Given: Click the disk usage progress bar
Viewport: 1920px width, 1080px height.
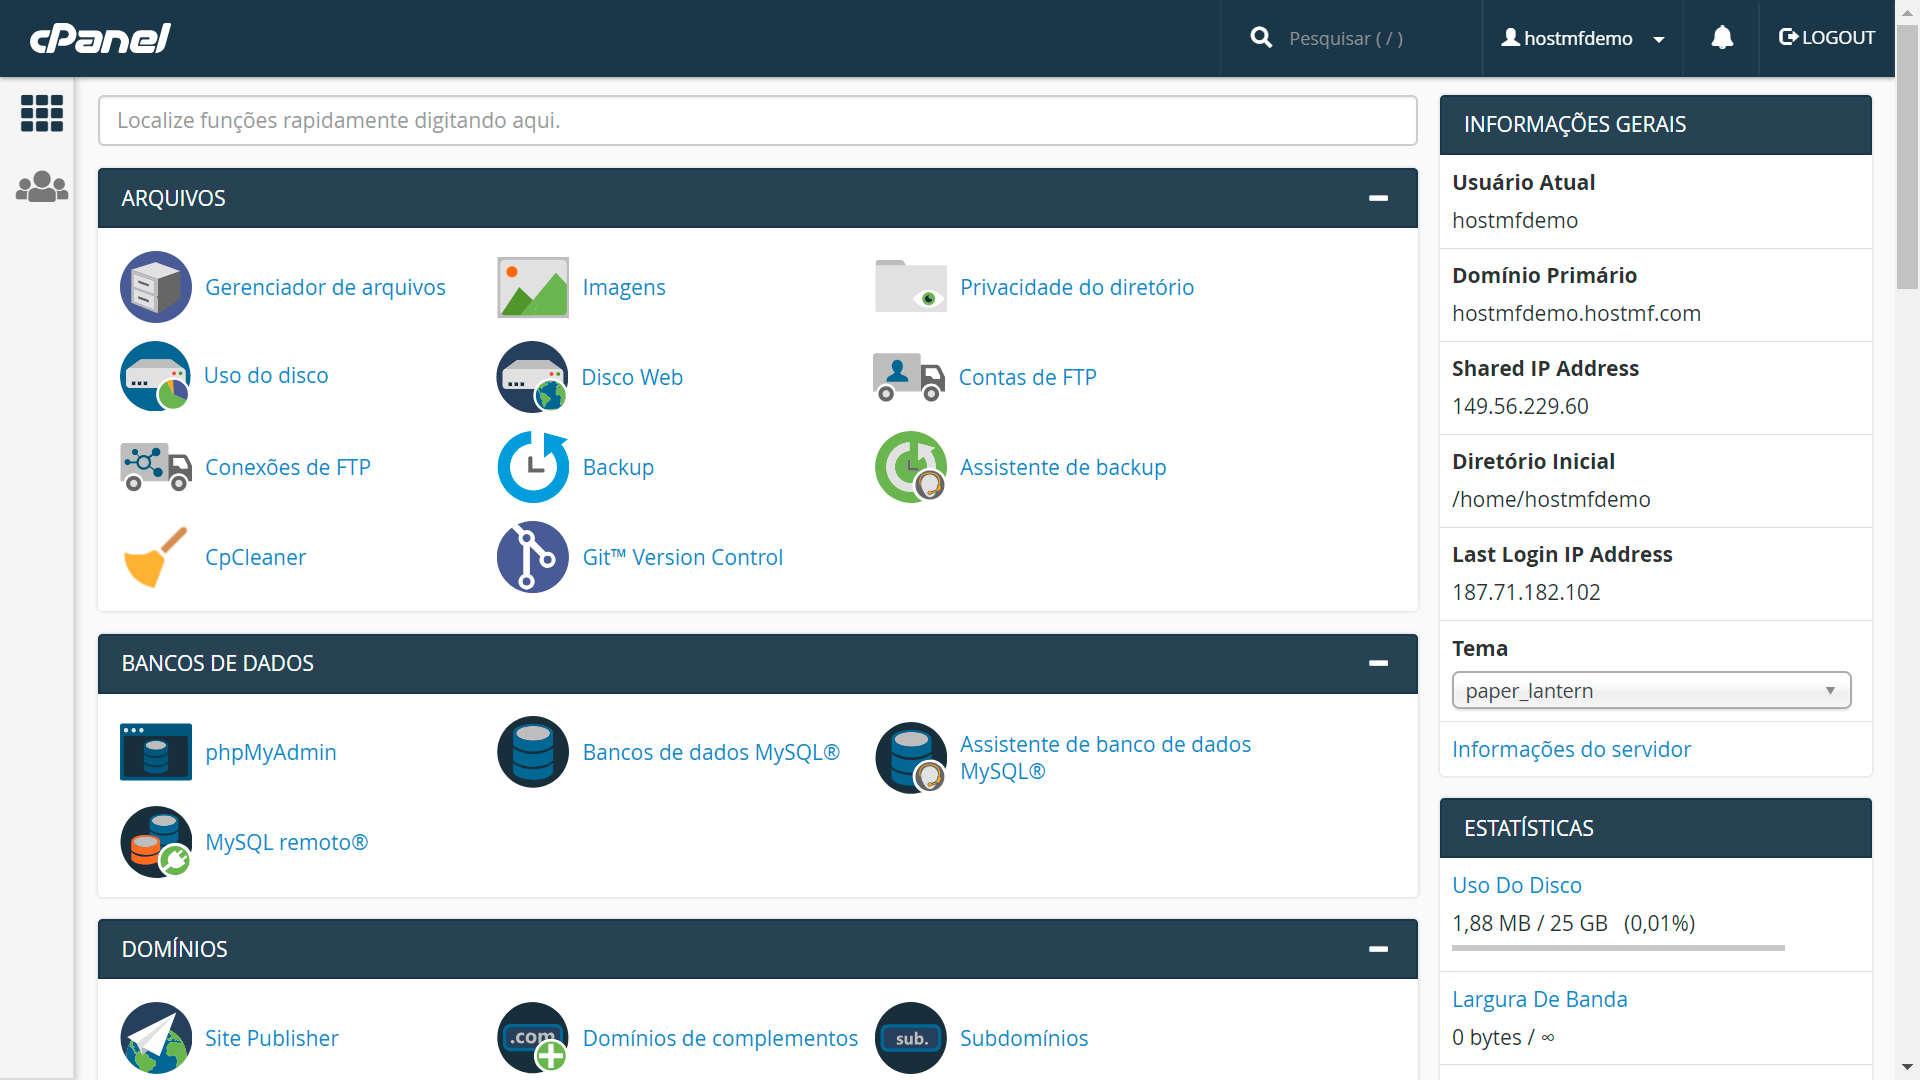Looking at the screenshot, I should click(x=1618, y=948).
